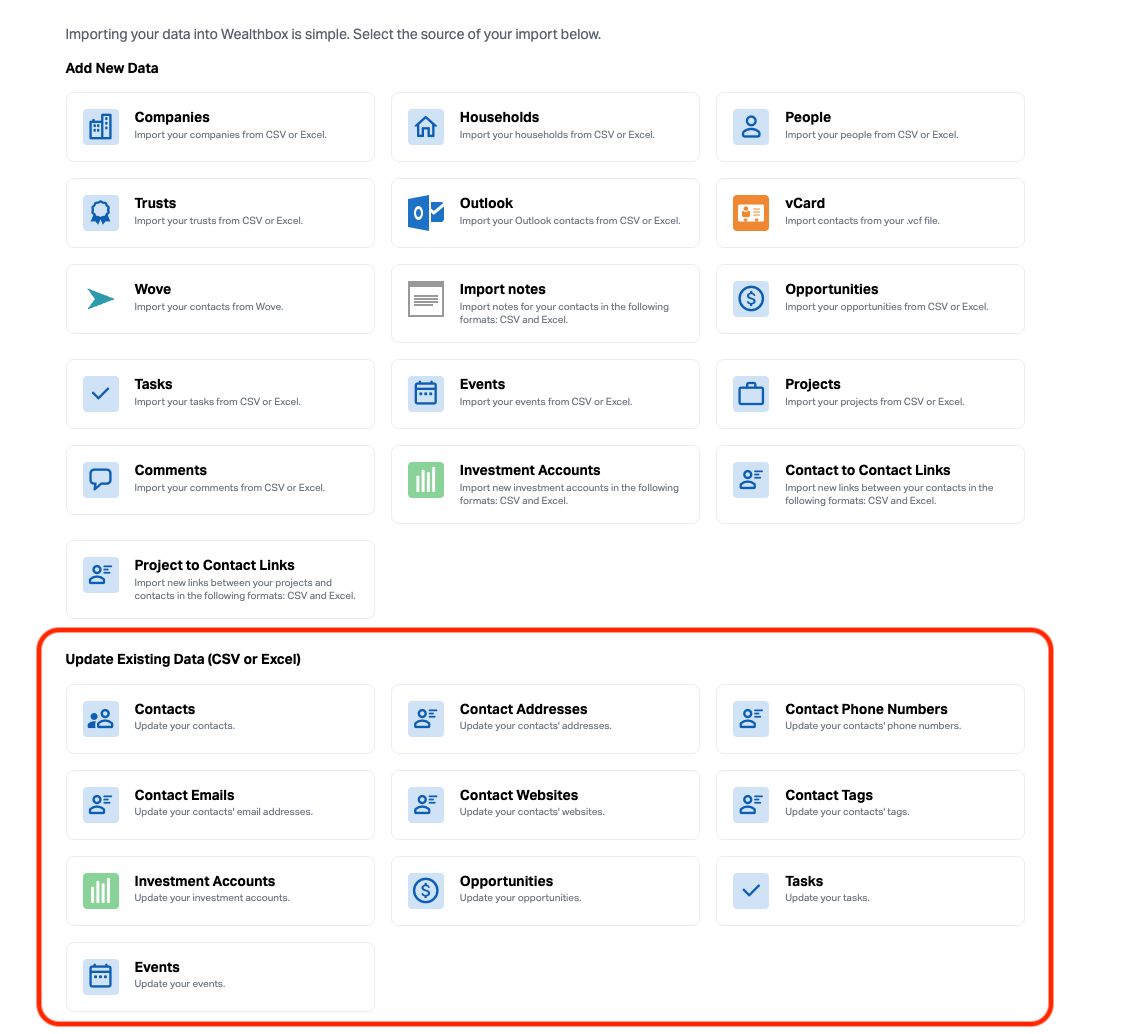Image resolution: width=1142 pixels, height=1034 pixels.
Task: Click the orange vCard icon
Action: 750,213
